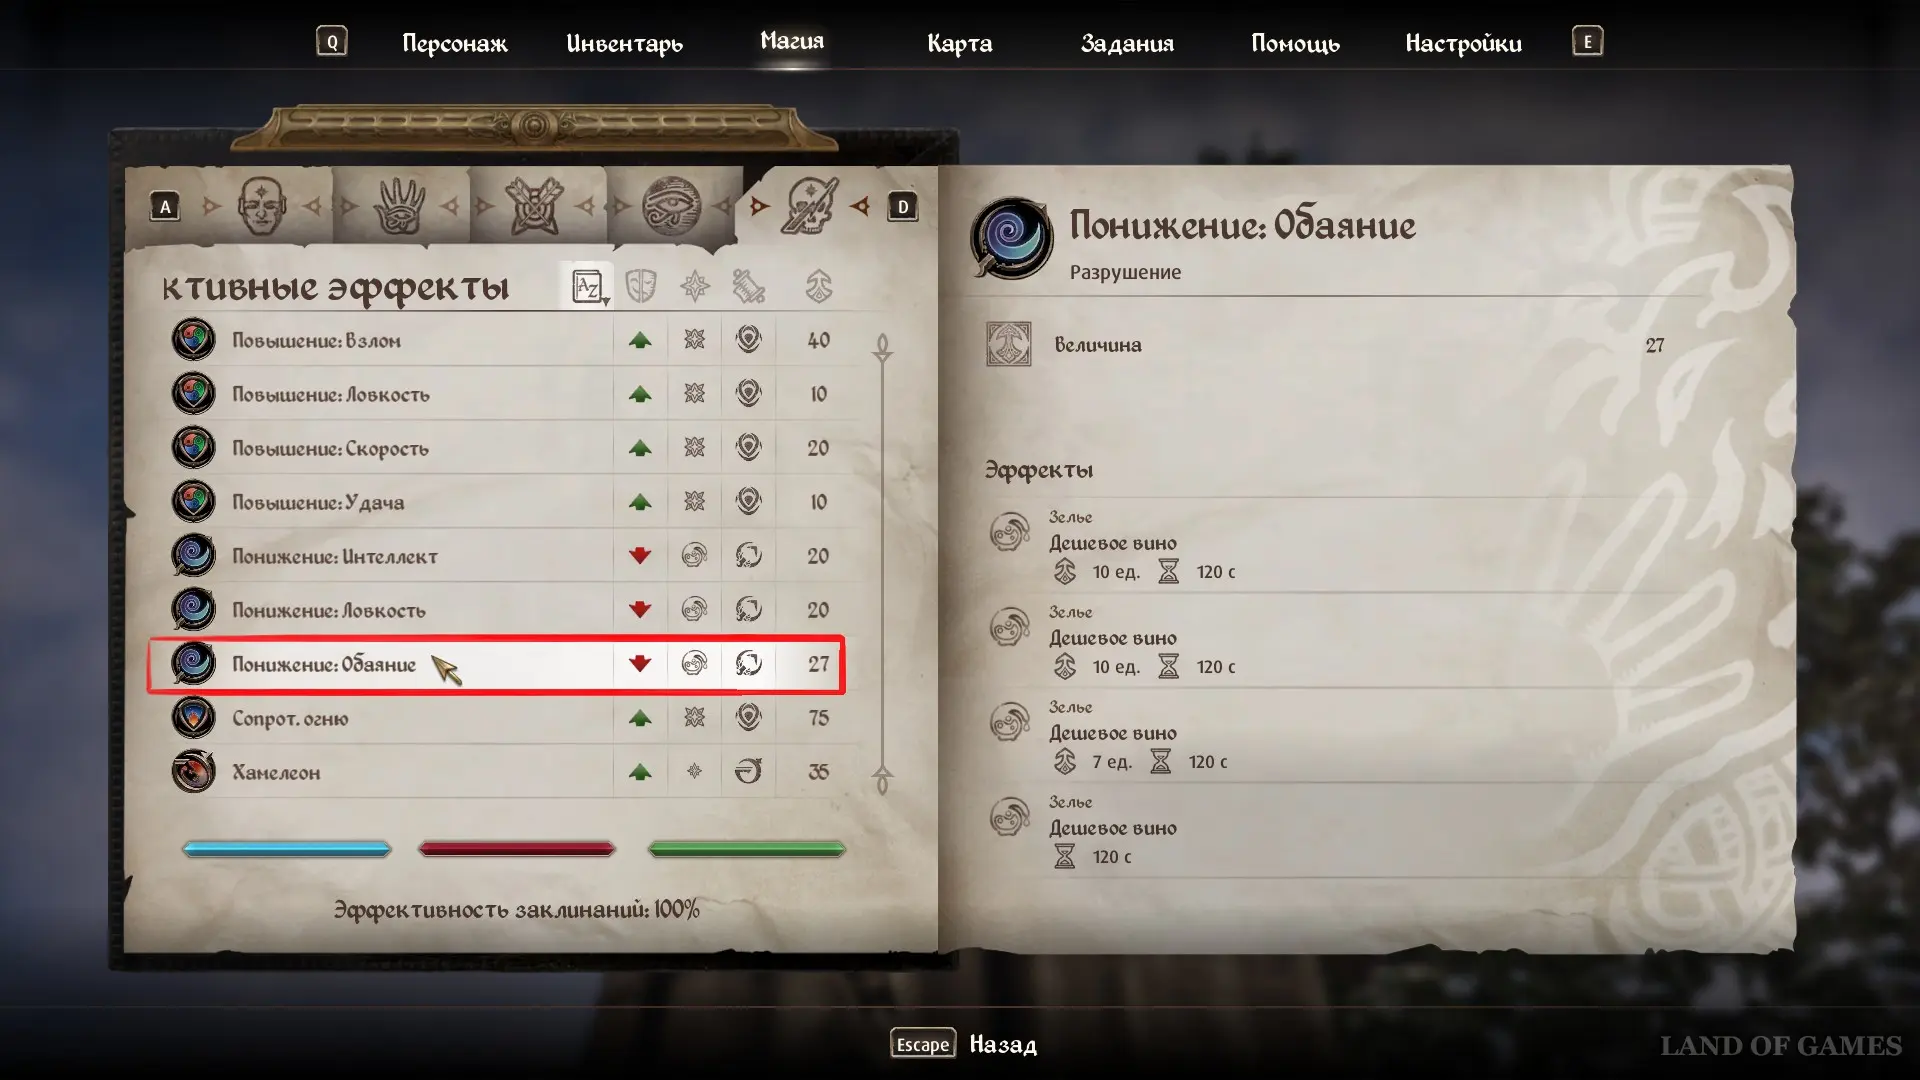Click the arrow at top of list scrollbar
Viewport: 1920px width, 1080px height.
[882, 348]
